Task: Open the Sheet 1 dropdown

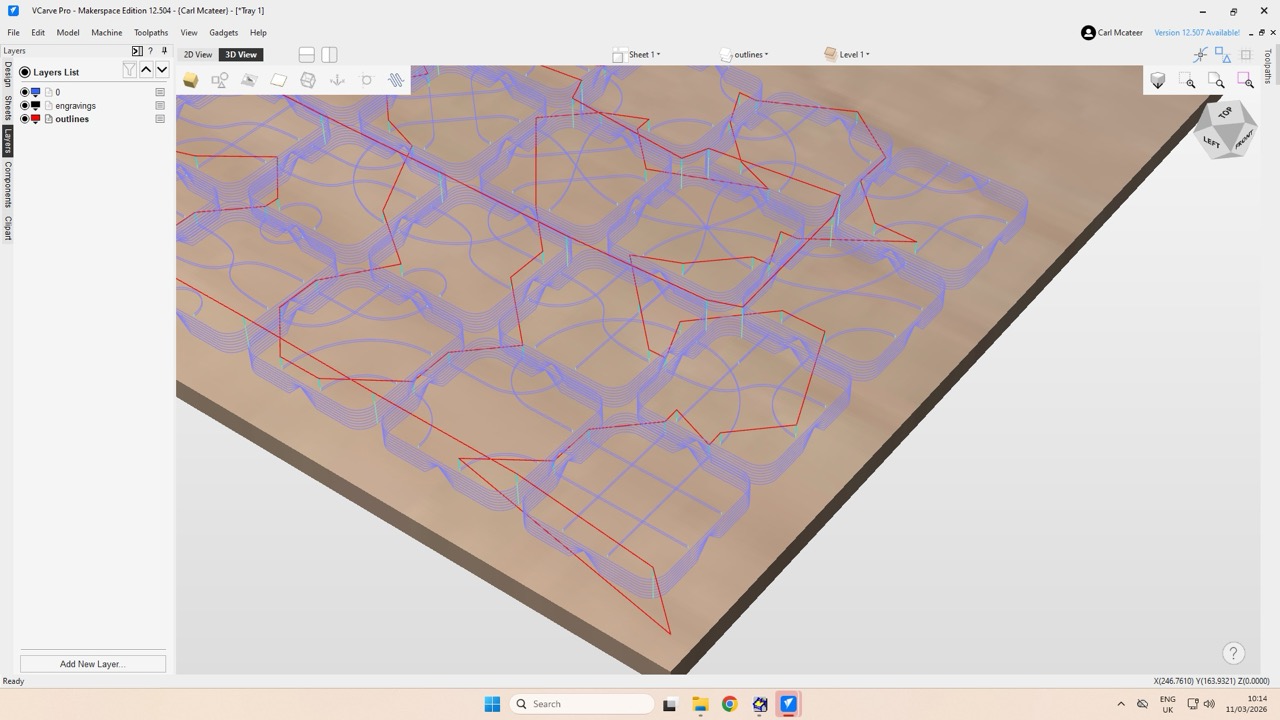Action: [x=637, y=55]
